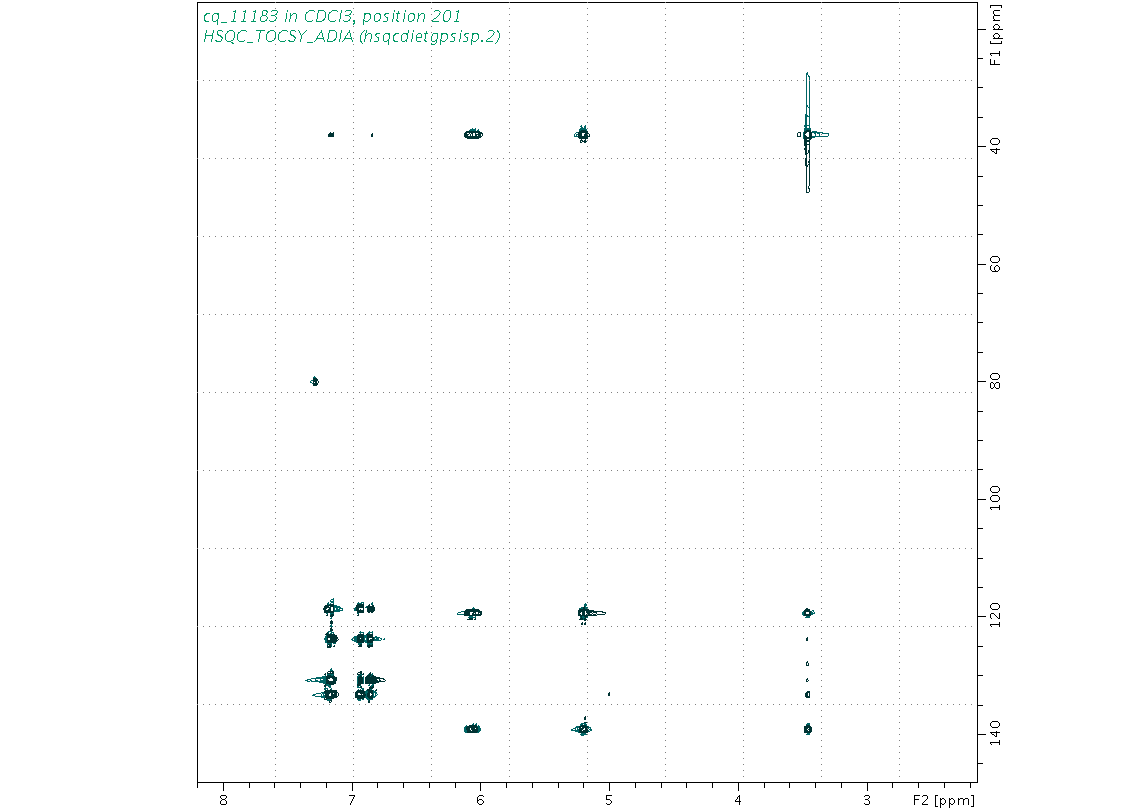Pick the cross peak at 3.45 / 118 ppm

tap(808, 612)
